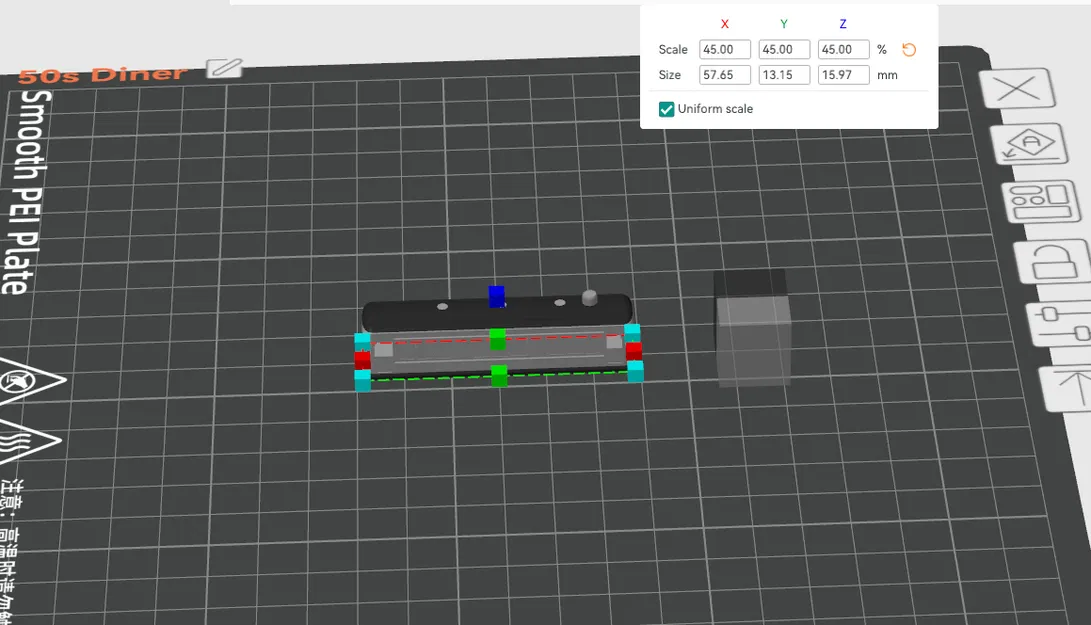Click the bottom-right cyan corner scale handle
Viewport: 1091px width, 625px height.
point(635,372)
